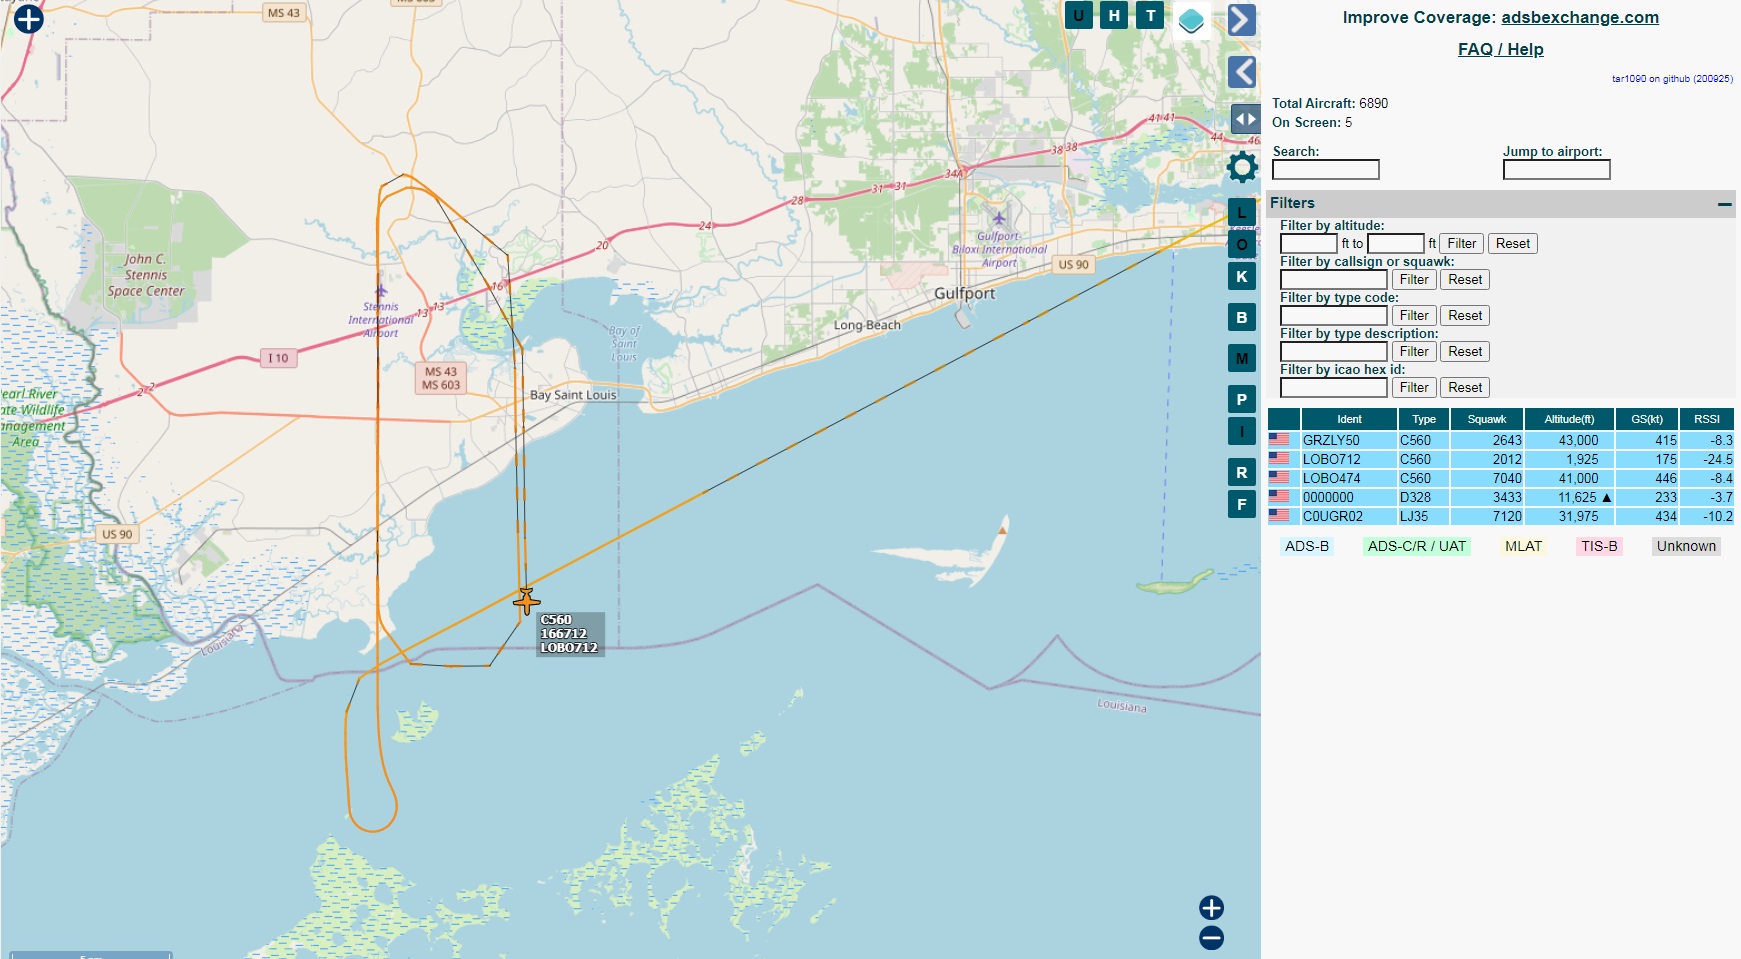
Task: Select the COUGR02 table row
Action: (x=1500, y=516)
